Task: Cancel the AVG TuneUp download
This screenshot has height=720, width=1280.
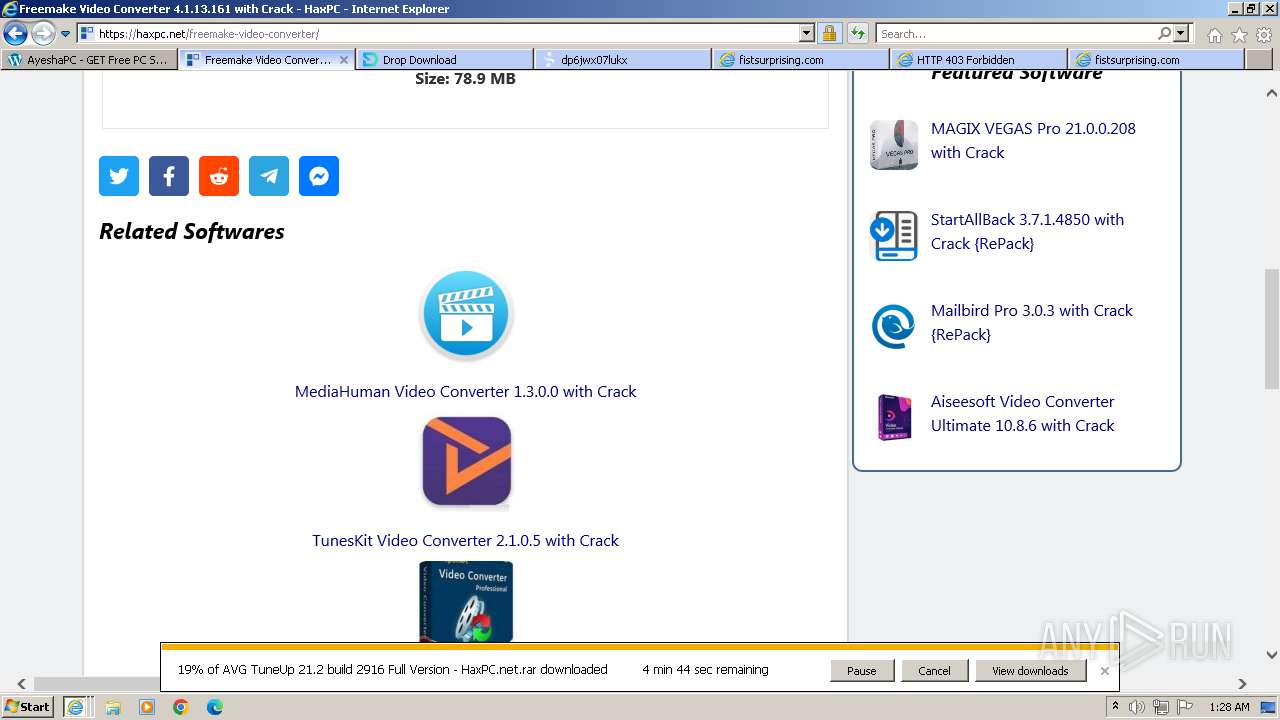Action: pos(935,671)
